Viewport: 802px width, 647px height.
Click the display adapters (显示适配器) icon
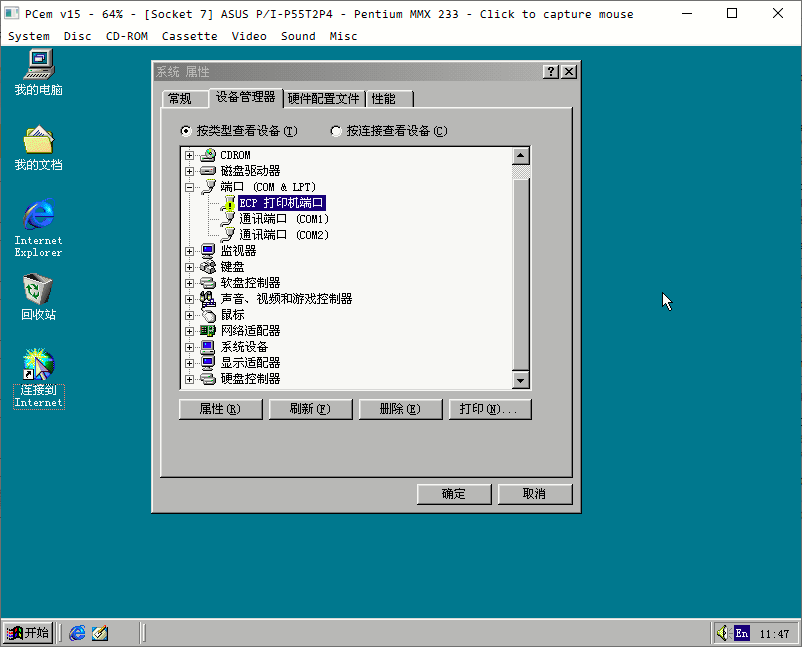pos(208,363)
